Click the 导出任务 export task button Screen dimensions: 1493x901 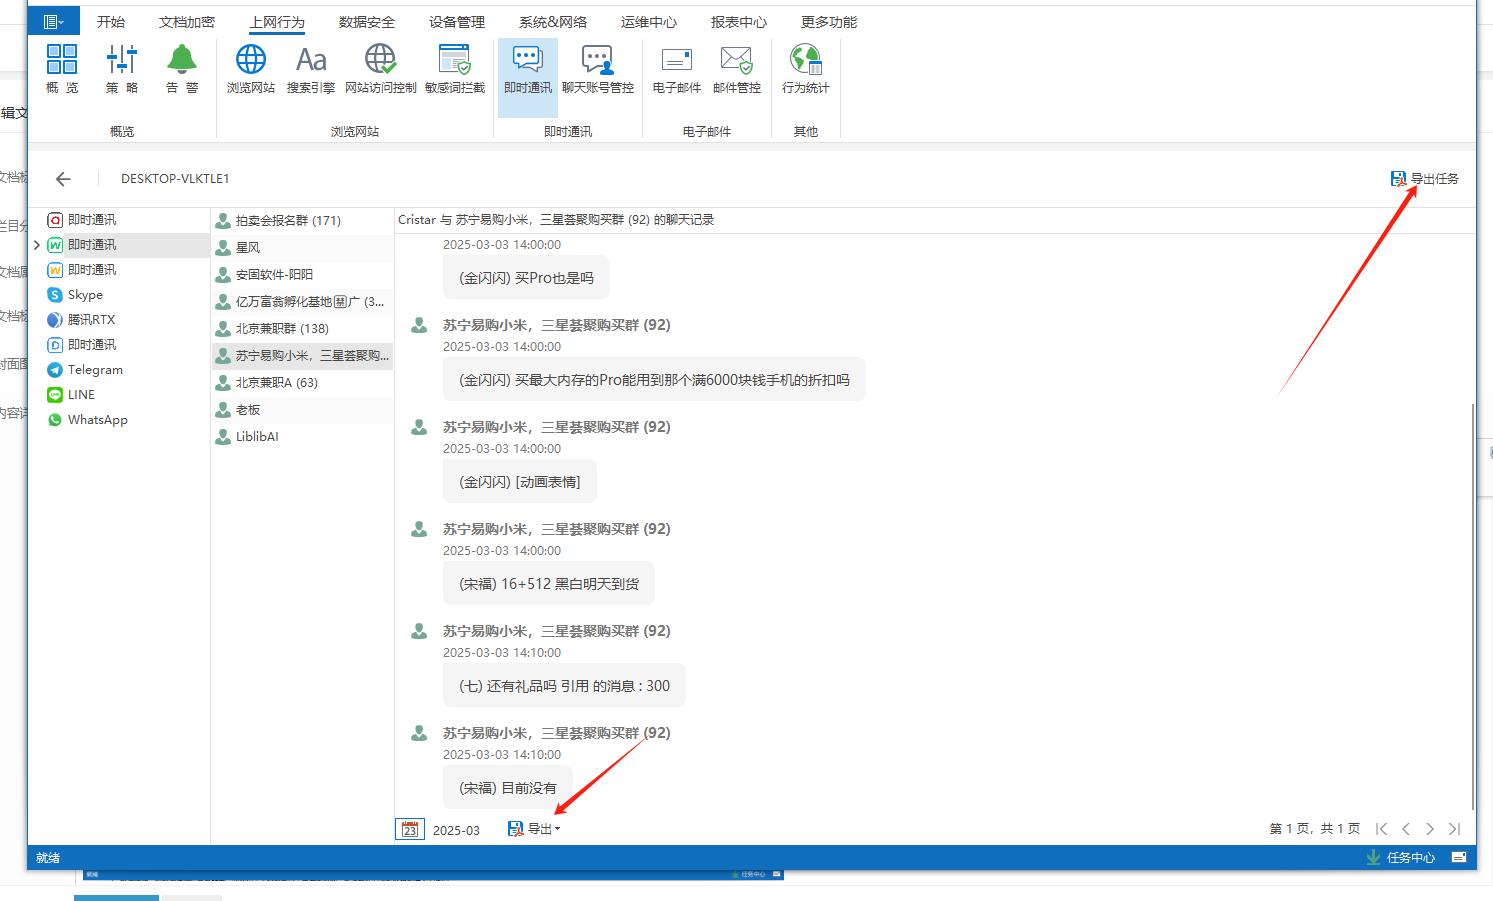[1425, 179]
